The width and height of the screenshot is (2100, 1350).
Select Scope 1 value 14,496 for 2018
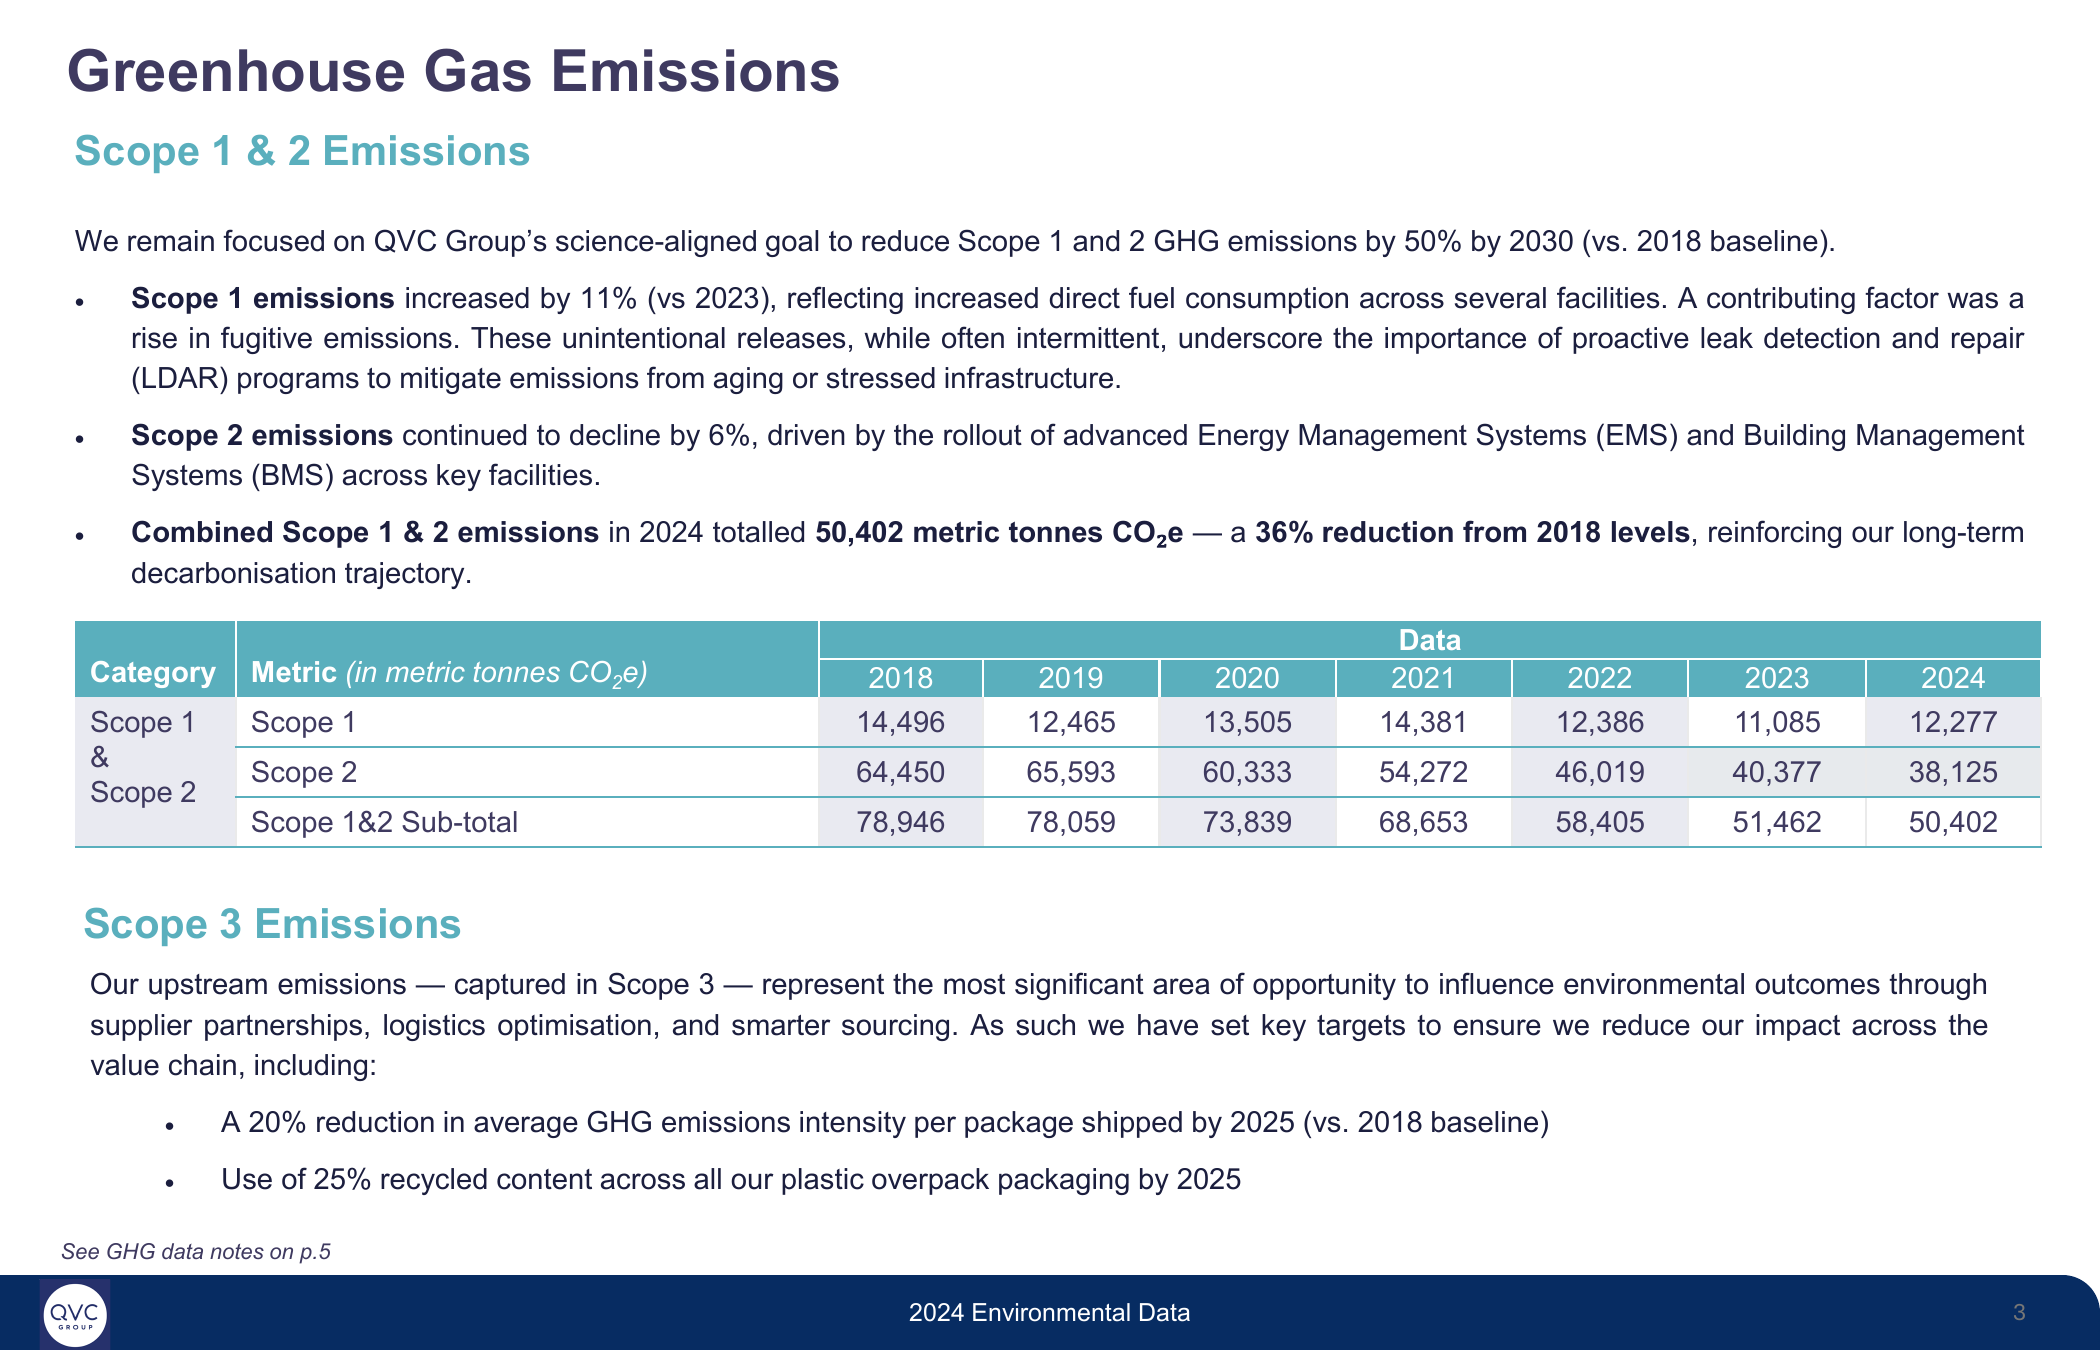[900, 722]
